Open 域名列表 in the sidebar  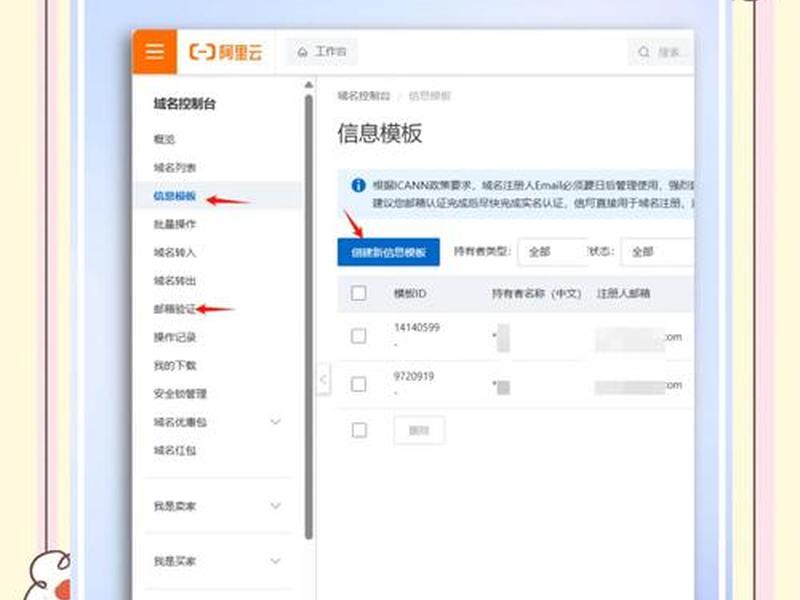[174, 168]
